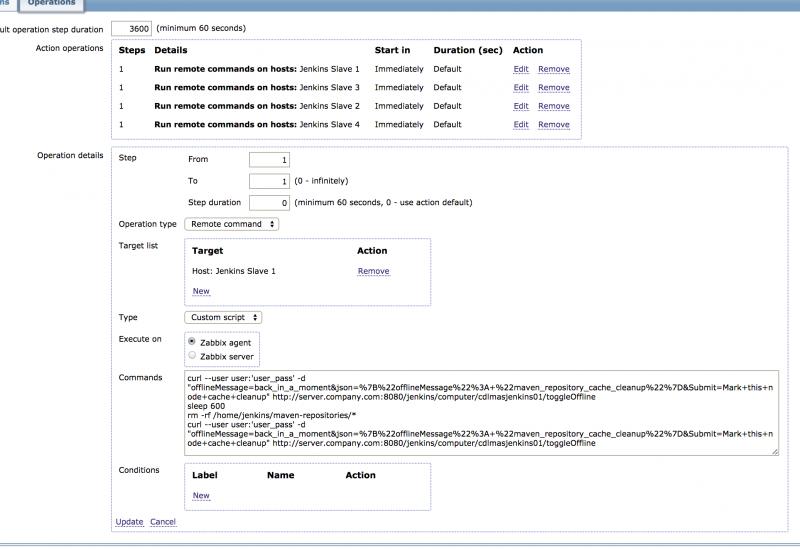Remove the Jenkins Slave 4 operation

tap(553, 125)
